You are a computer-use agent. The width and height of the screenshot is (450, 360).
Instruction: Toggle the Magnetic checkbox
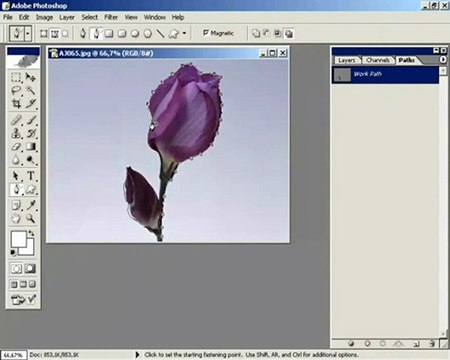click(206, 33)
